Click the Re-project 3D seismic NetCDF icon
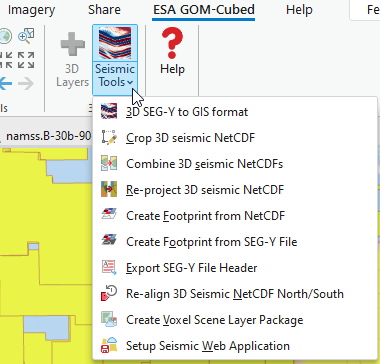This screenshot has width=380, height=364. [109, 189]
